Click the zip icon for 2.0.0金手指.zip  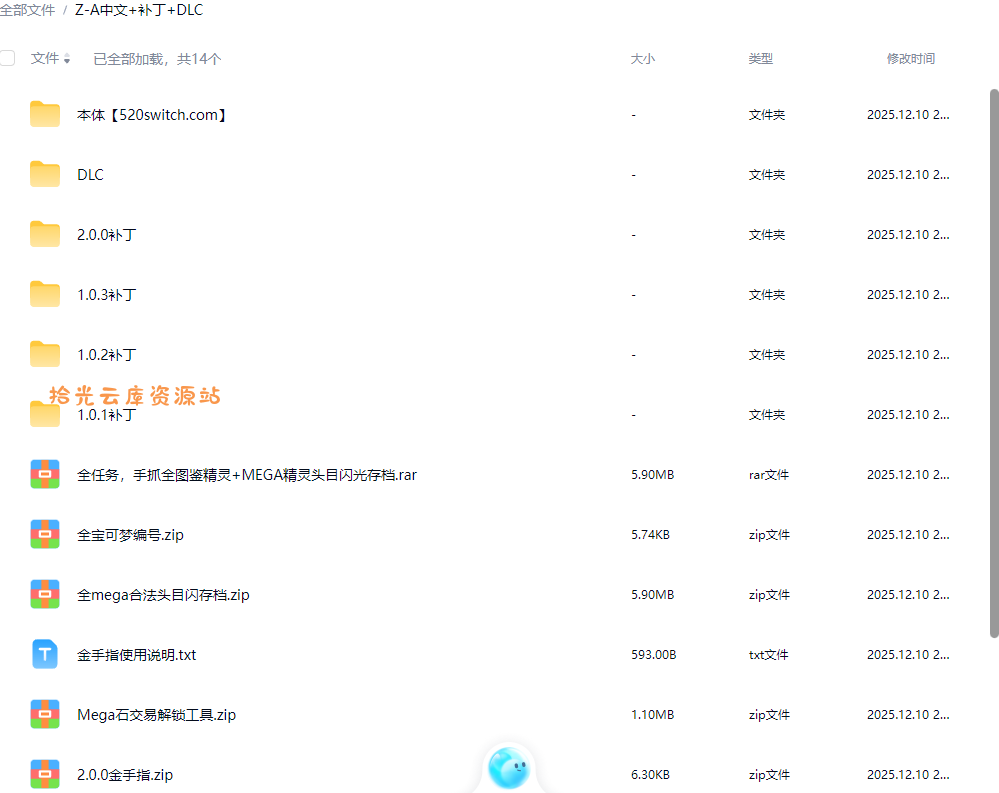pos(44,774)
